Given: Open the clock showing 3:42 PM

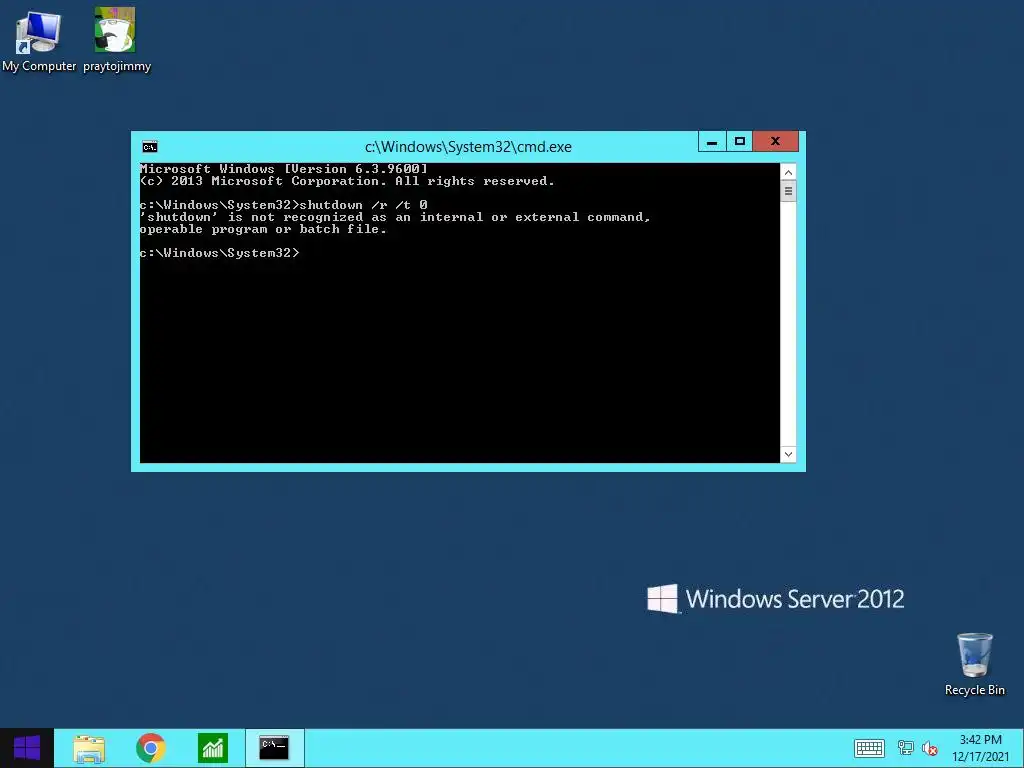Looking at the screenshot, I should (980, 748).
